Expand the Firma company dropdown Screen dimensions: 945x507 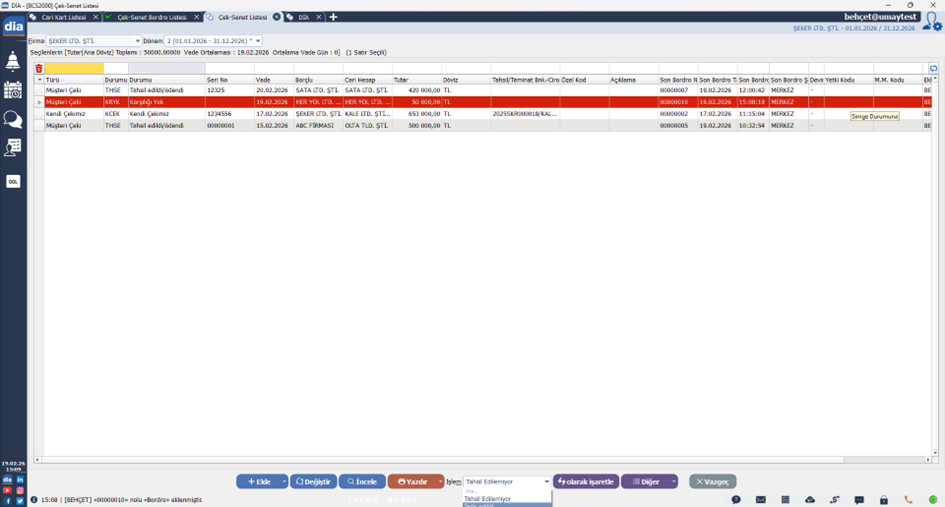point(138,41)
